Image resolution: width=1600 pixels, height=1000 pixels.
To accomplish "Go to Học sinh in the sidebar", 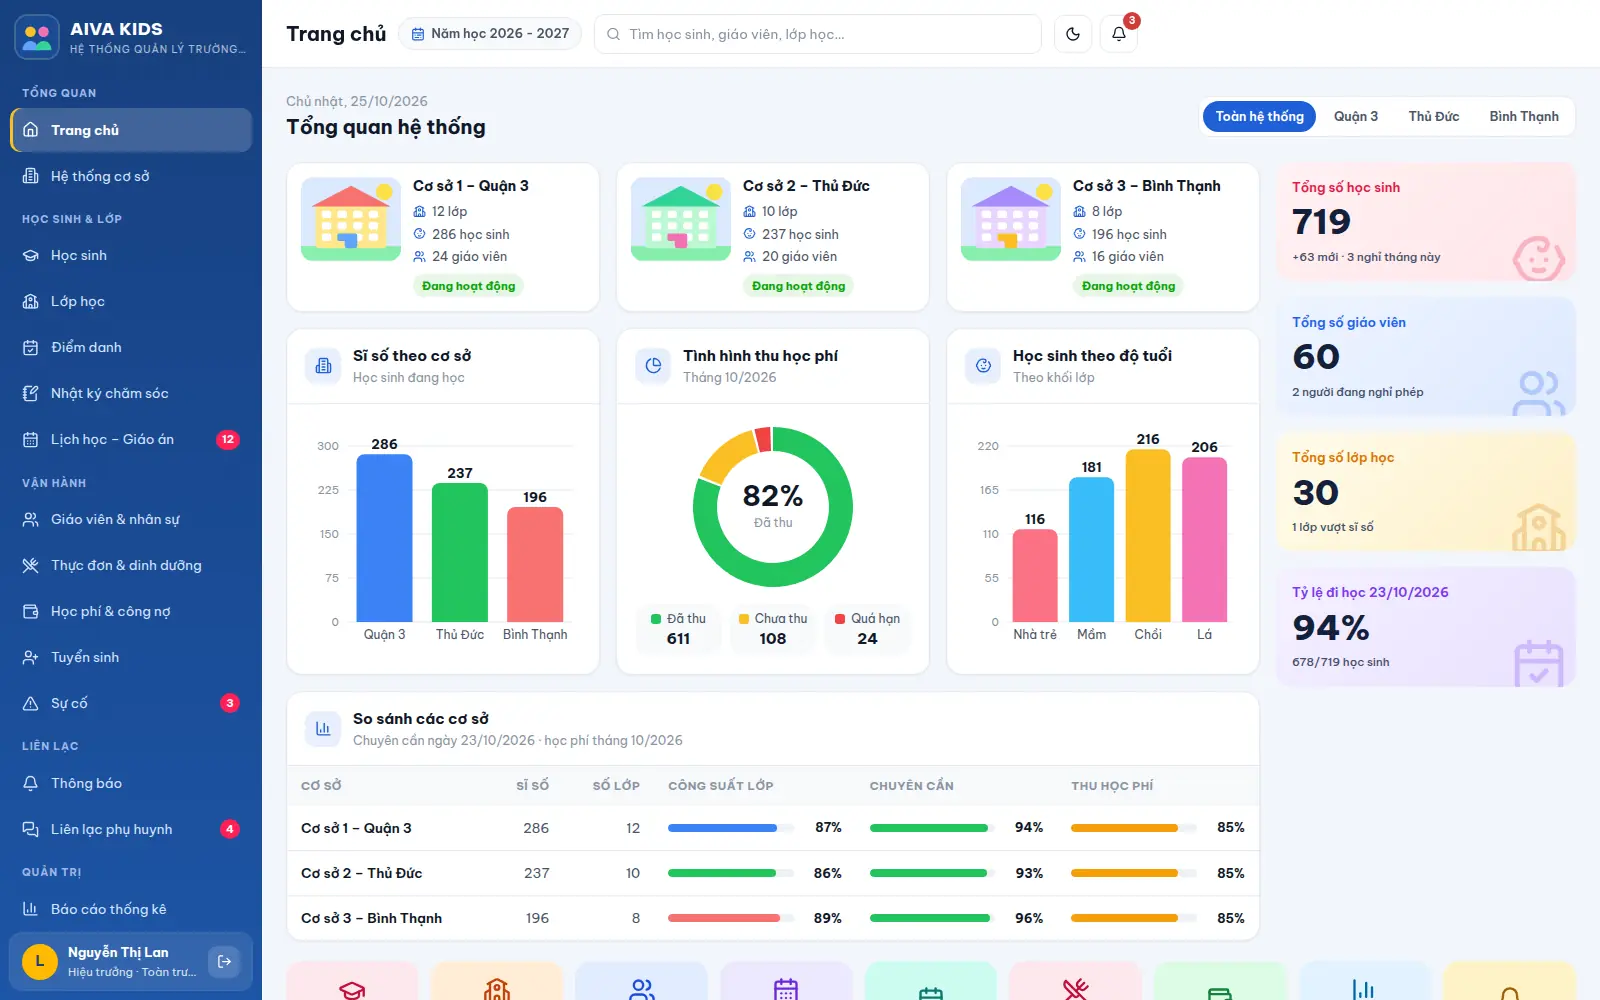I will pyautogui.click(x=131, y=255).
